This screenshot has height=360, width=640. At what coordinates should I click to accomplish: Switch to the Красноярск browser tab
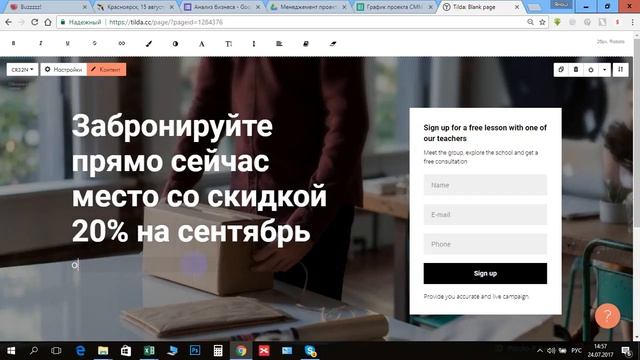click(x=135, y=7)
